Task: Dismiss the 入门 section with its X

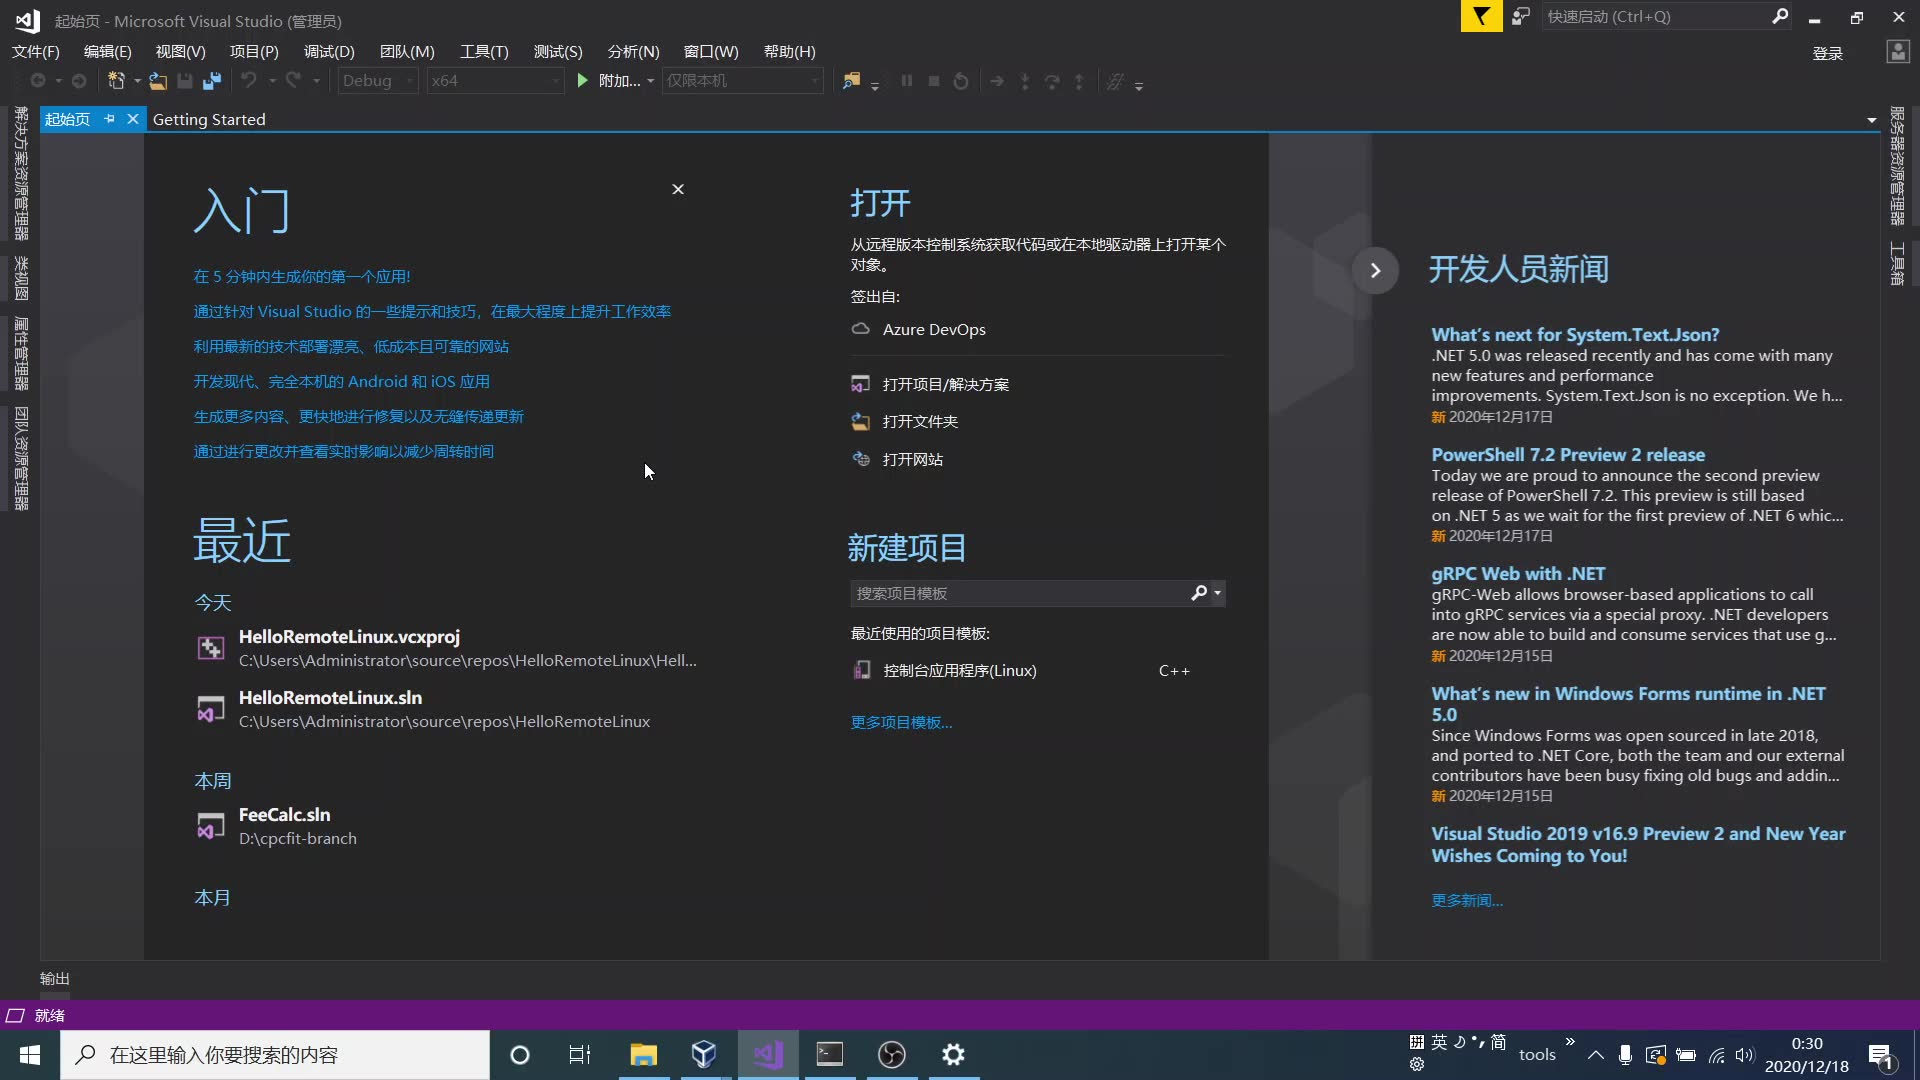Action: [678, 189]
